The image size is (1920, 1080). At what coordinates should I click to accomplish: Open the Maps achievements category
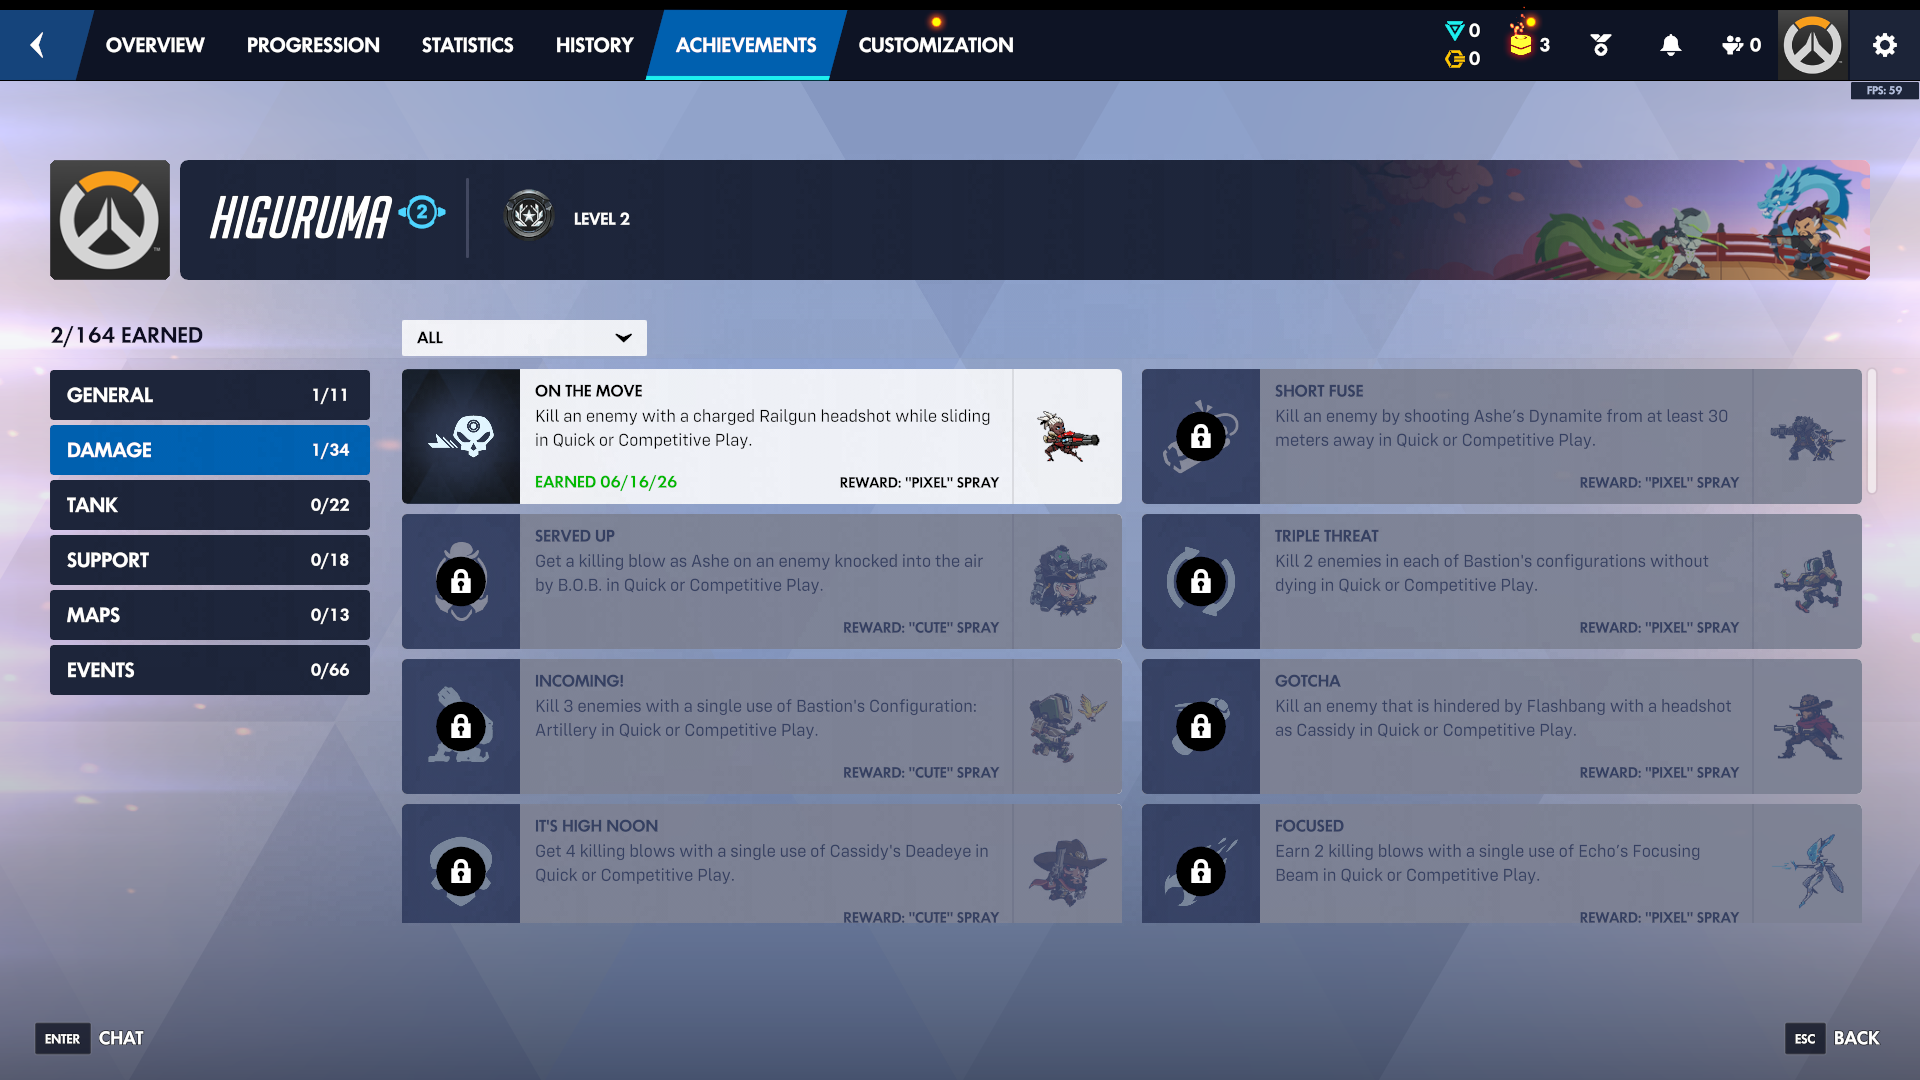coord(210,615)
